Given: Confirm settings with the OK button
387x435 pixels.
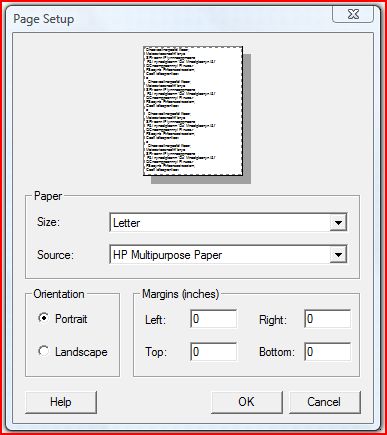Looking at the screenshot, I should click(247, 402).
